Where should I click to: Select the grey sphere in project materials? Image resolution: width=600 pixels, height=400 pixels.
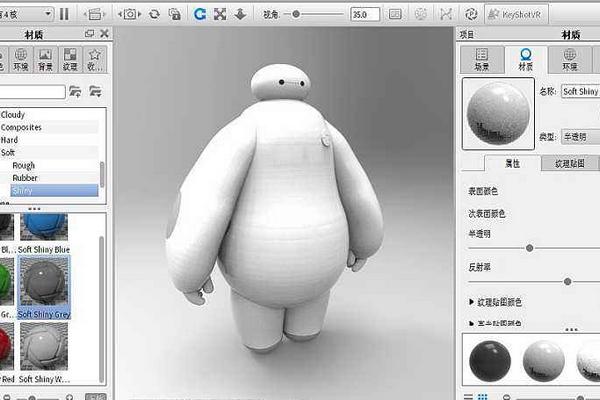543,361
